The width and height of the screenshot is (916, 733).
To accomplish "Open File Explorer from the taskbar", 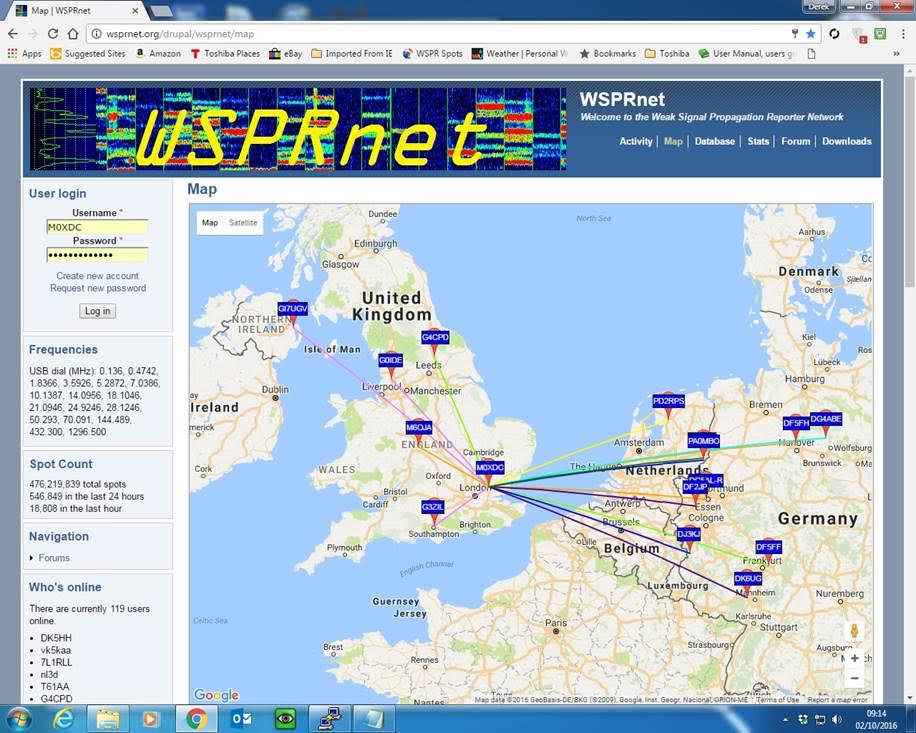I will coord(107,718).
